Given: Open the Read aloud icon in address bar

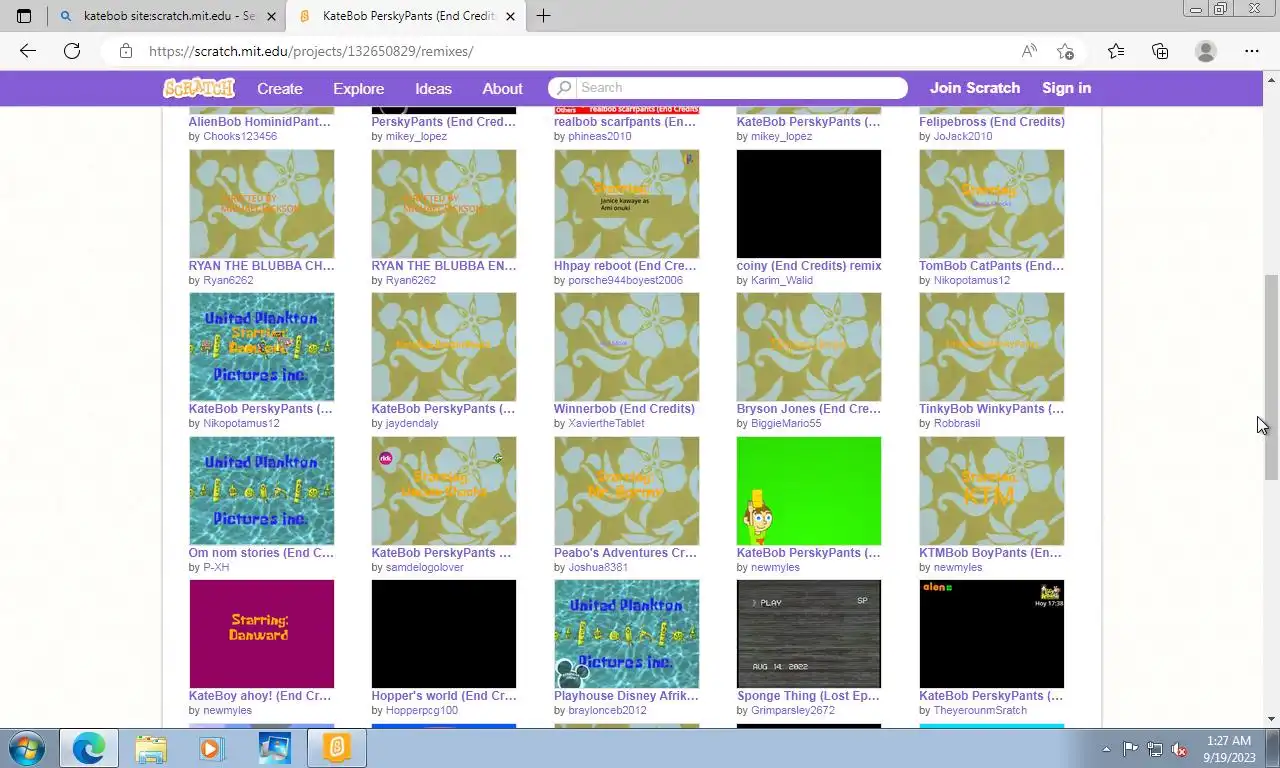Looking at the screenshot, I should click(x=1029, y=51).
